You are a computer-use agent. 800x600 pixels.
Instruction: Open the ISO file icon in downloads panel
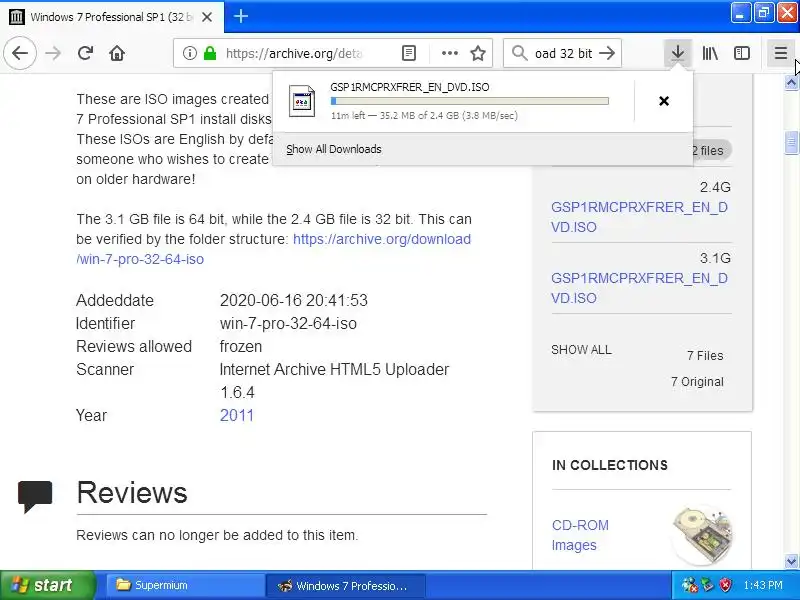(302, 101)
